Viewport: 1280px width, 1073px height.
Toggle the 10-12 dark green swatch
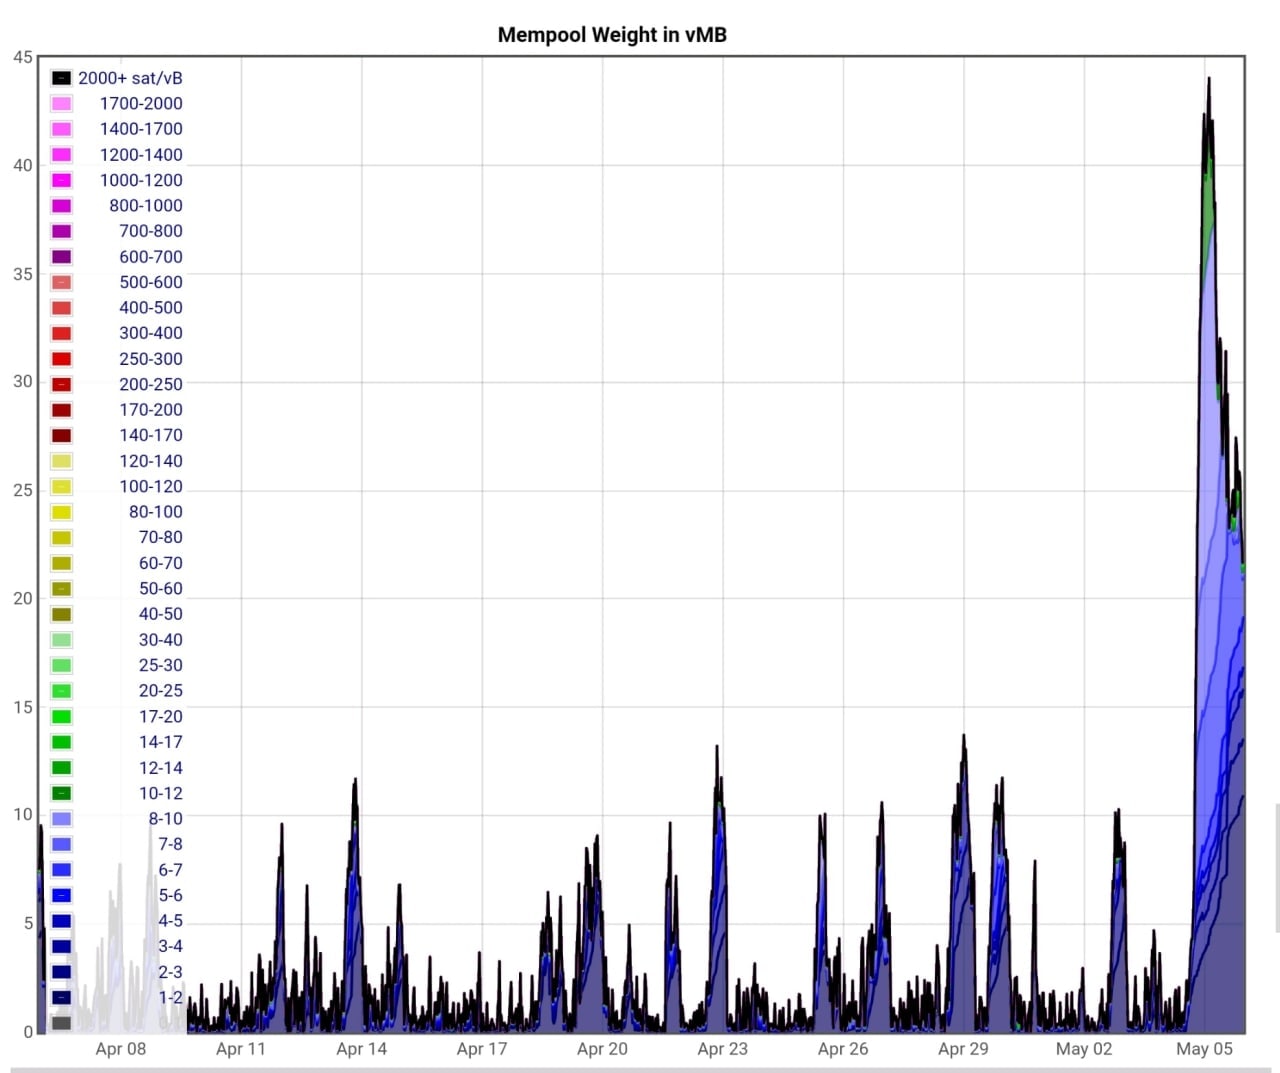(61, 793)
